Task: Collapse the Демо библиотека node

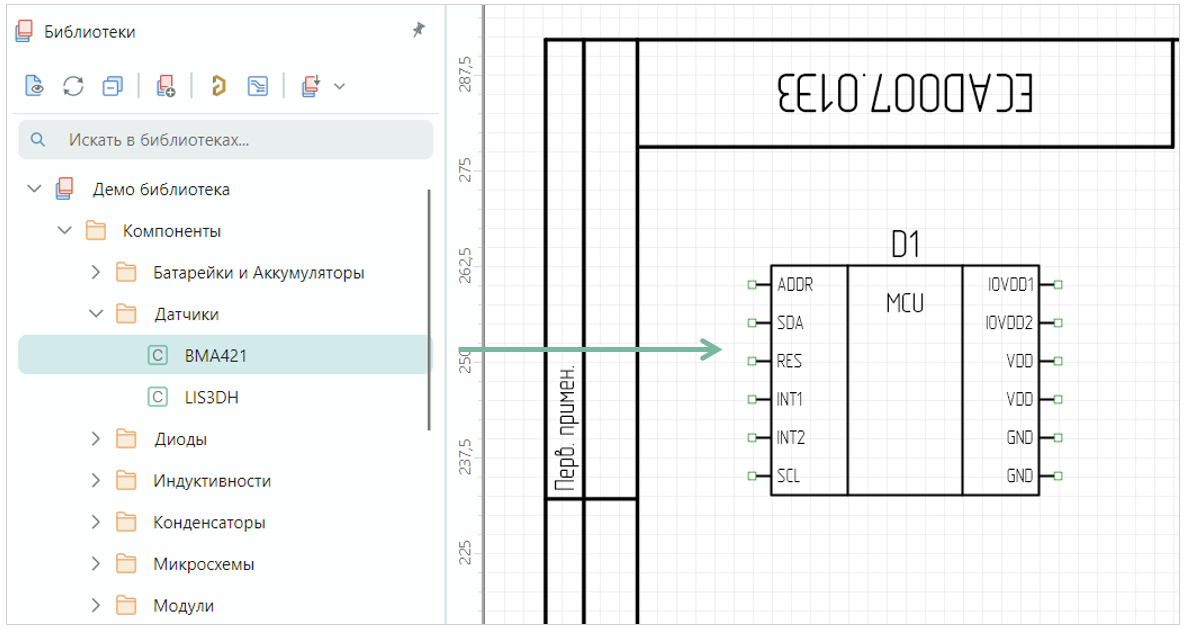Action: click(35, 189)
